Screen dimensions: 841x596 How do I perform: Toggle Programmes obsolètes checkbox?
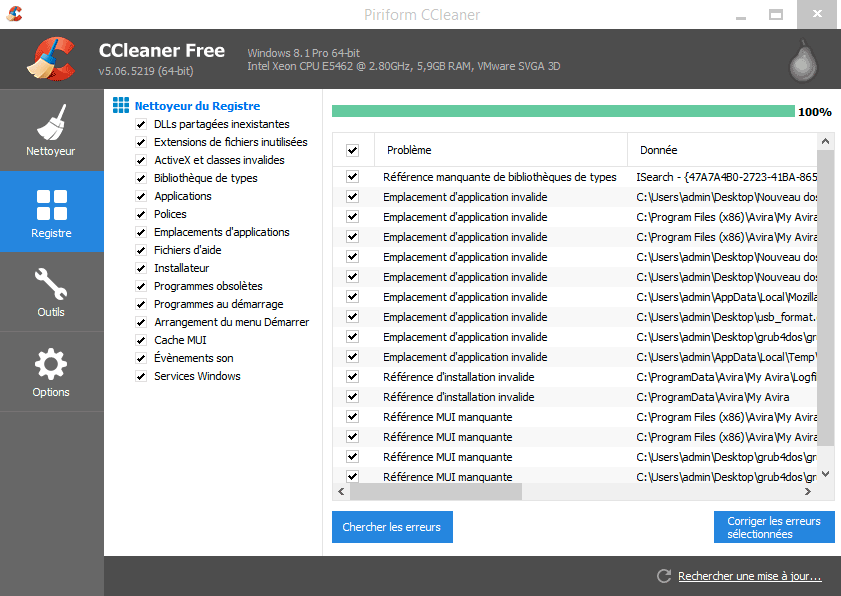[x=141, y=286]
